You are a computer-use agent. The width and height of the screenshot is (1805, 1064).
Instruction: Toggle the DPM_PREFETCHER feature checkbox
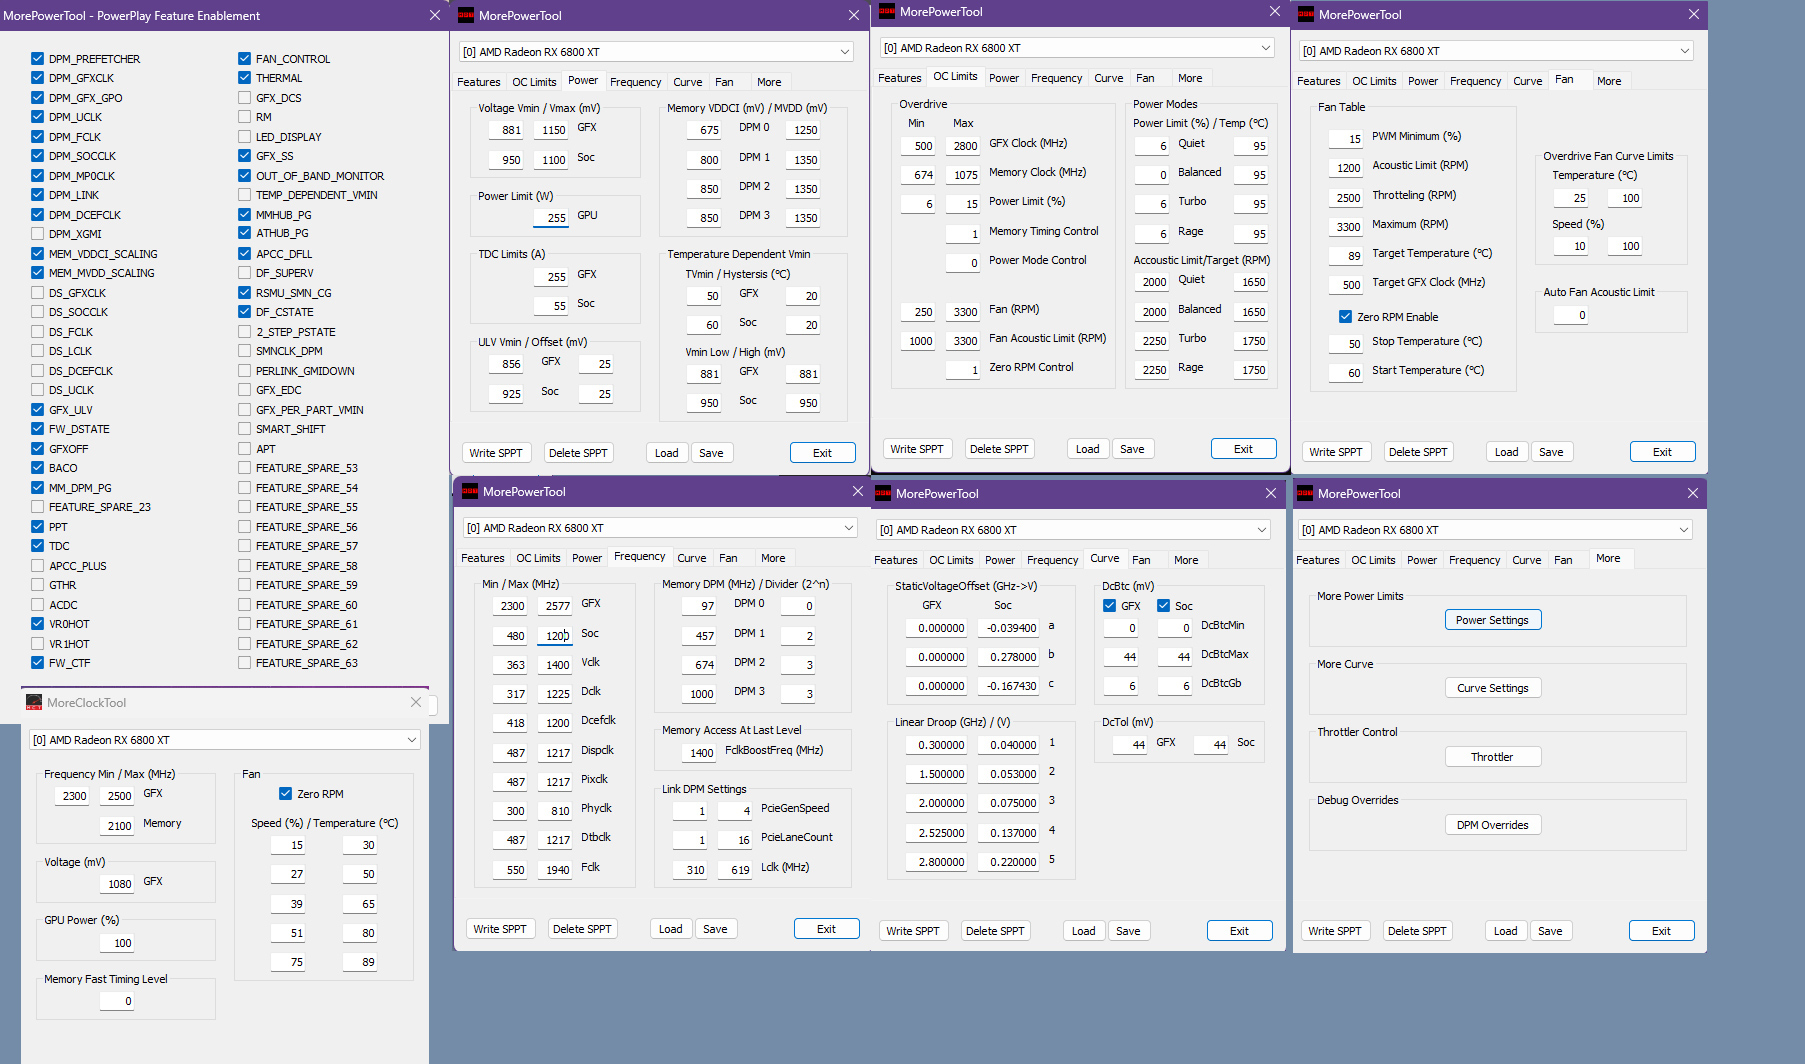(x=37, y=58)
